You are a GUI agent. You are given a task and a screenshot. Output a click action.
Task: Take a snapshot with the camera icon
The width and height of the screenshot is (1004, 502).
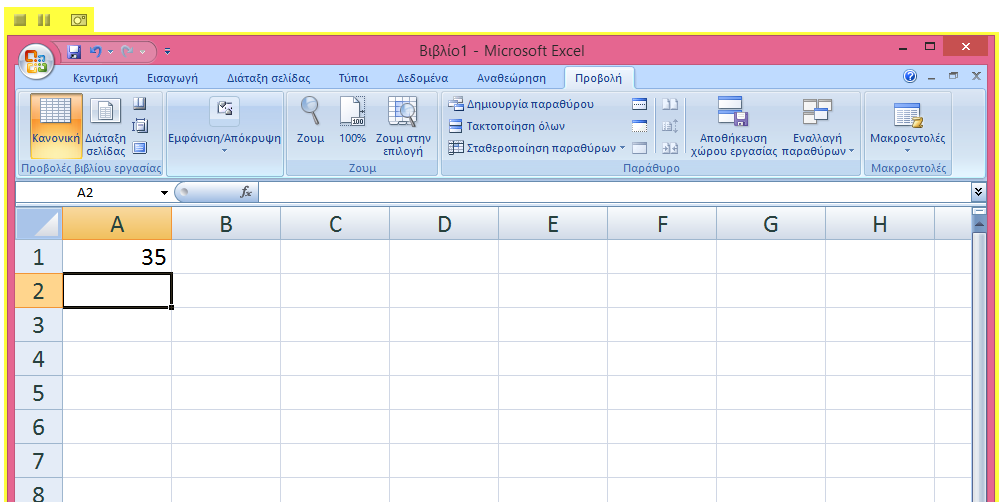coord(79,20)
